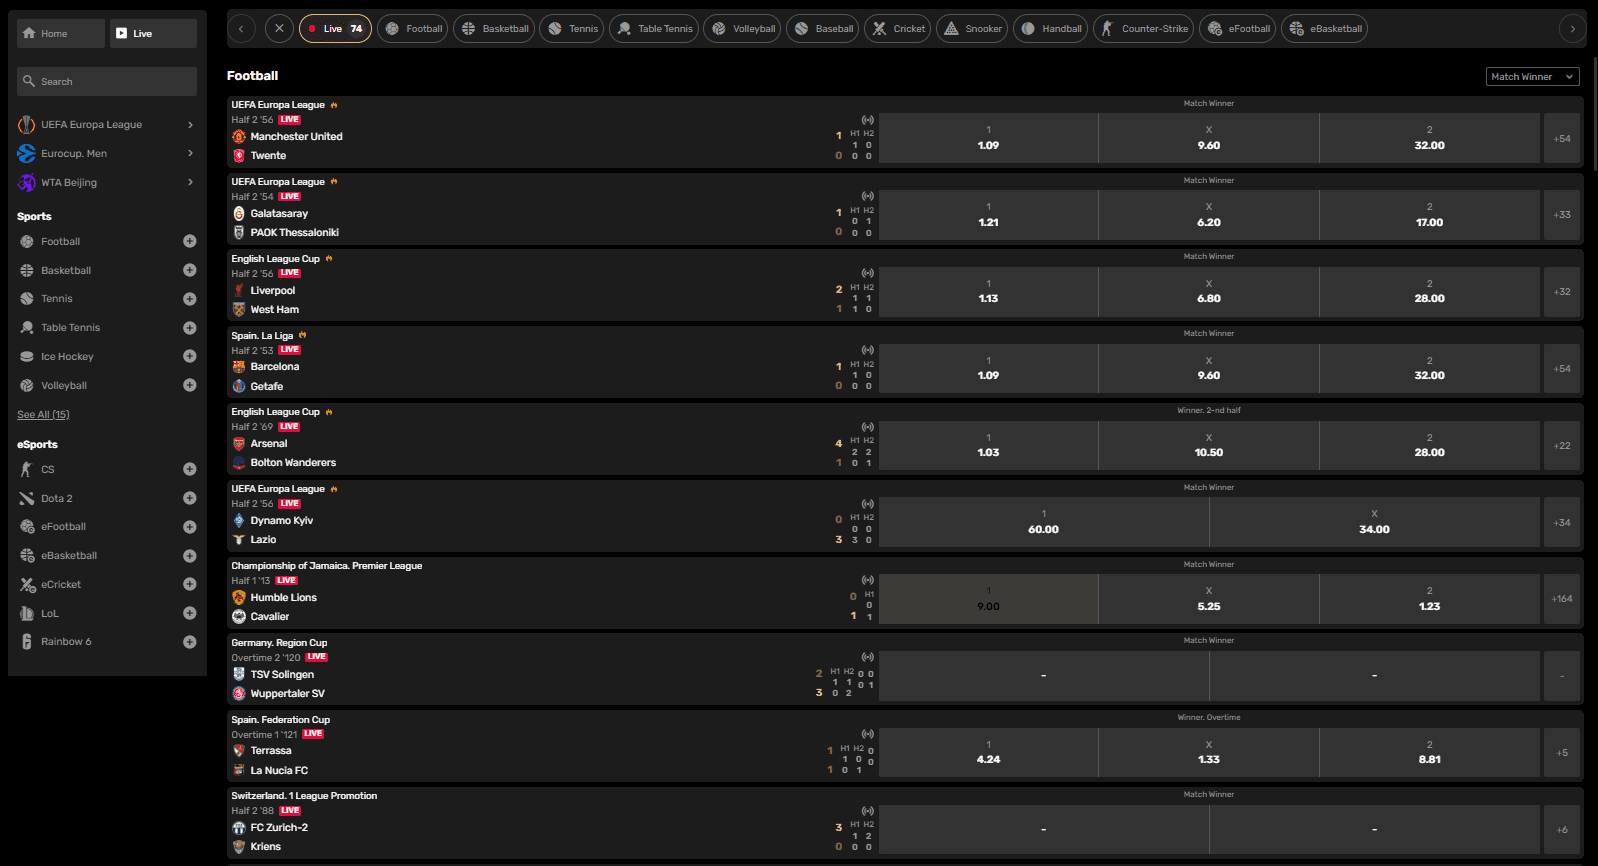Select Galatasaray draw odds 6.20

[x=1209, y=215]
